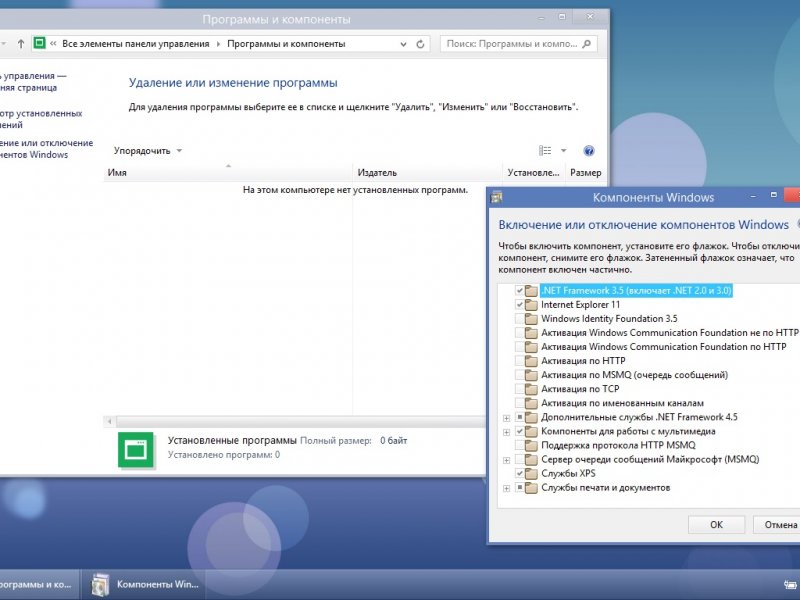Click Программы и компоненты breadcrumb
The image size is (800, 600).
[286, 44]
